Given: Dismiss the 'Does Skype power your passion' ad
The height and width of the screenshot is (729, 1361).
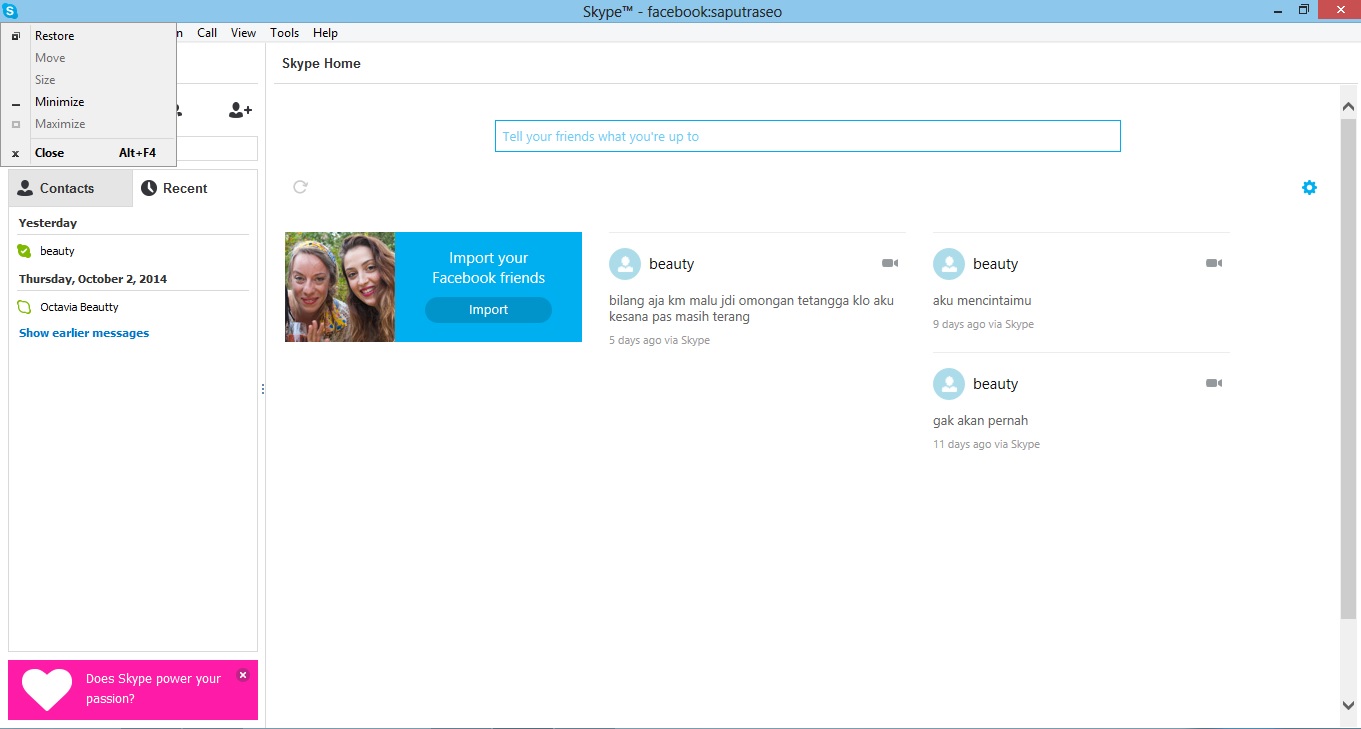Looking at the screenshot, I should point(242,674).
